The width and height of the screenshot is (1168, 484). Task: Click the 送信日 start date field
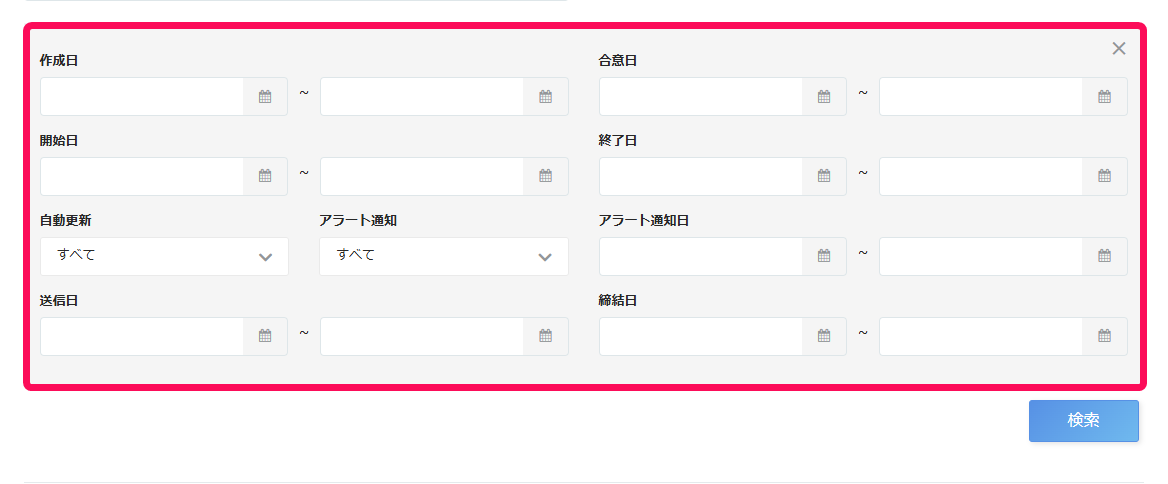(142, 337)
